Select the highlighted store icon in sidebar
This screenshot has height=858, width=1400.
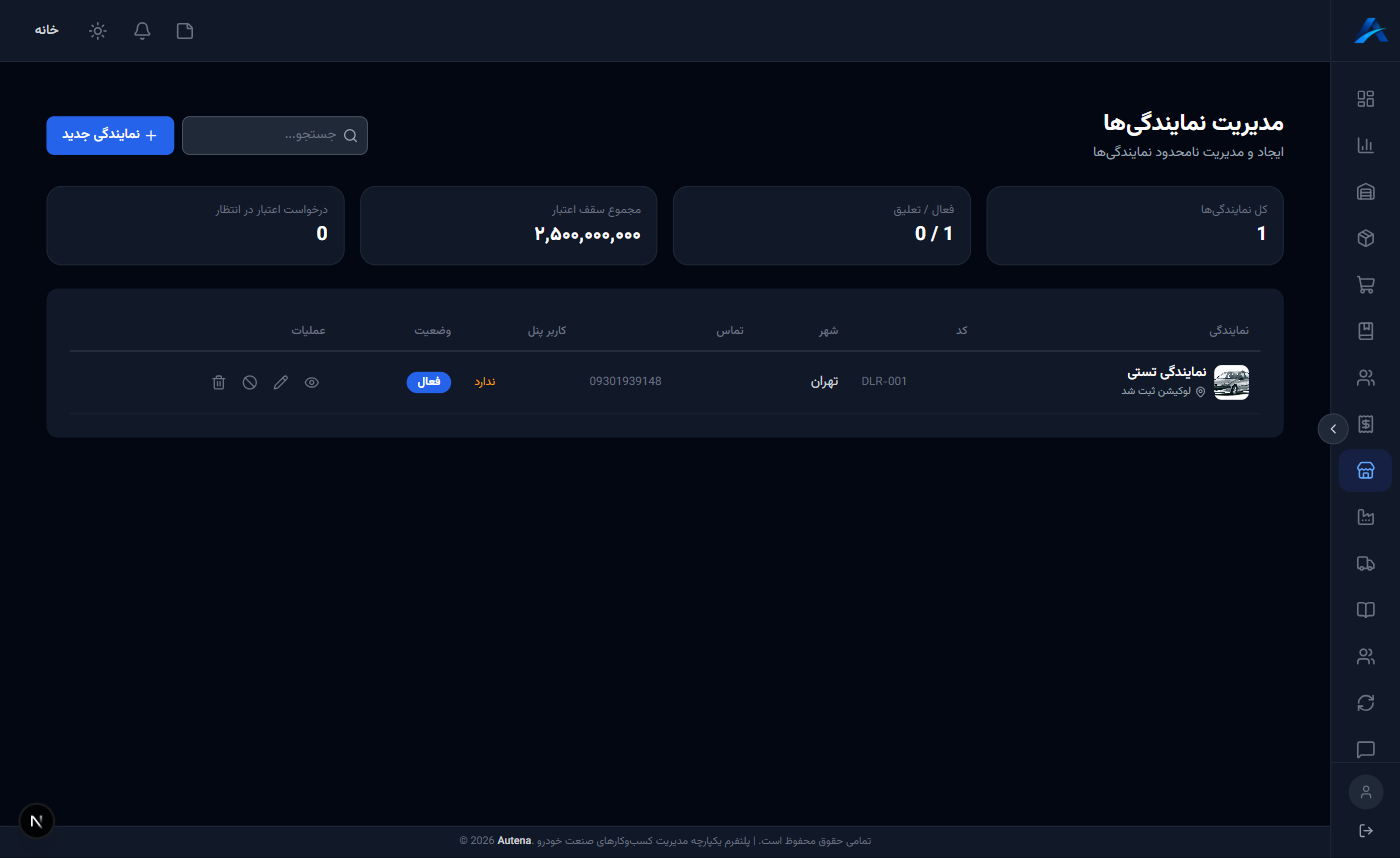coord(1365,471)
